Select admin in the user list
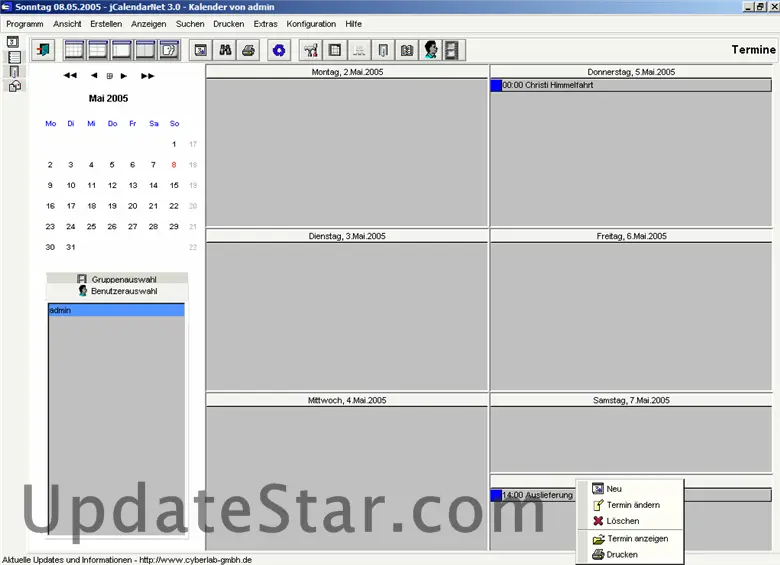Viewport: 780px width, 565px height. pyautogui.click(x=116, y=310)
